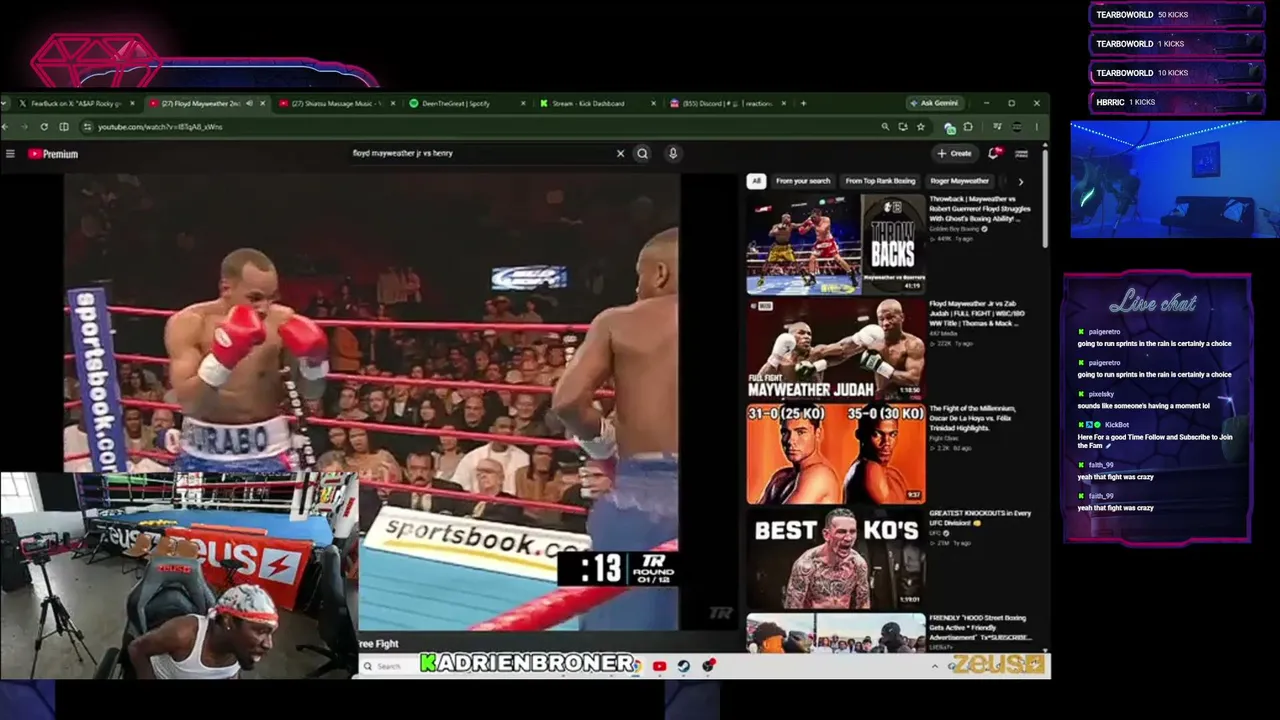Open the red-badged app icon in taskbar

click(709, 665)
